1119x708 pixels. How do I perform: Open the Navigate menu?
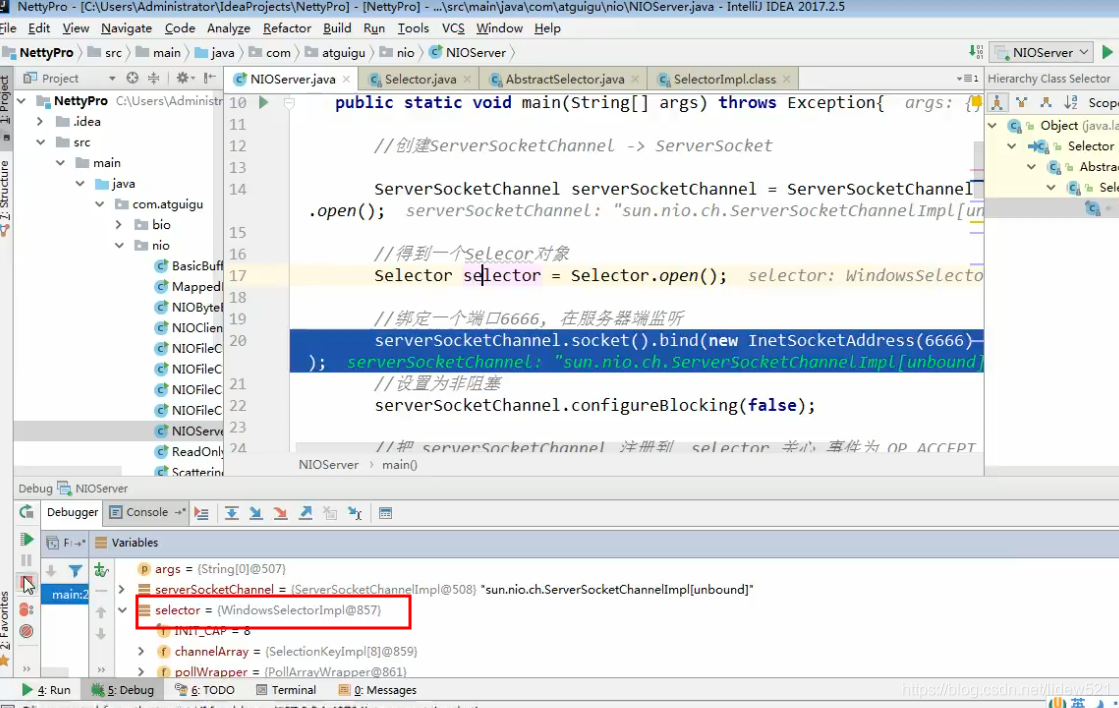[x=126, y=29]
